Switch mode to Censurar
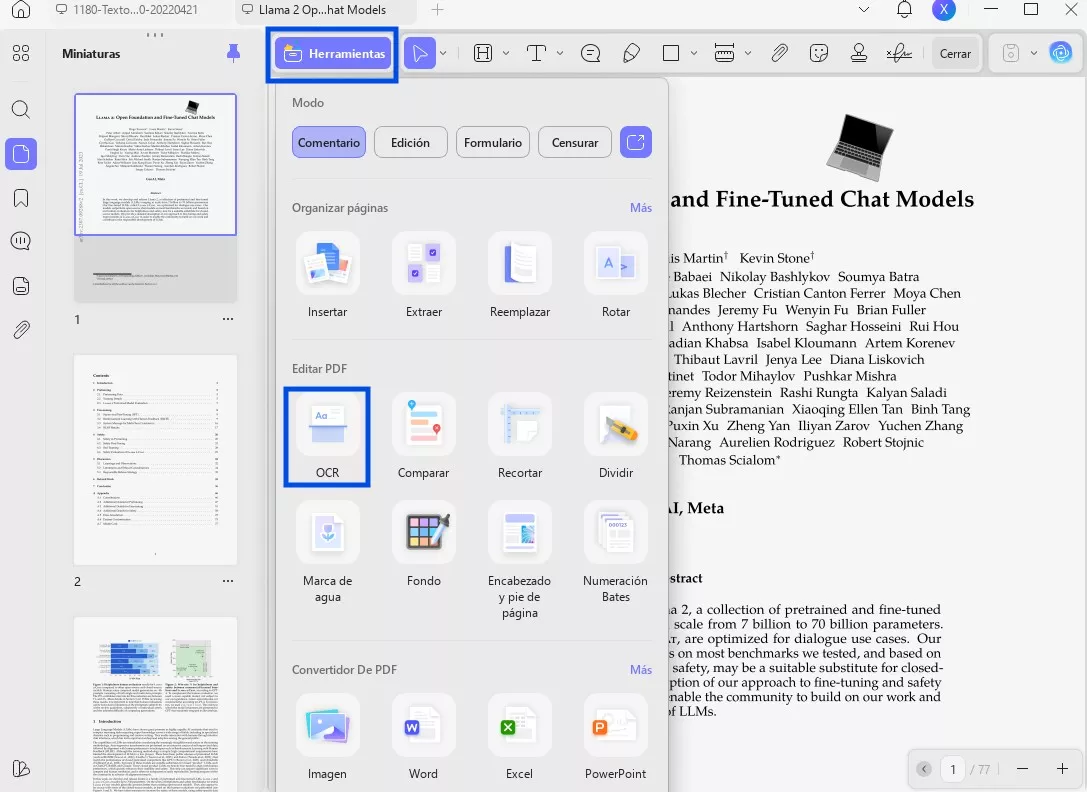The height and width of the screenshot is (792, 1087). click(x=575, y=142)
